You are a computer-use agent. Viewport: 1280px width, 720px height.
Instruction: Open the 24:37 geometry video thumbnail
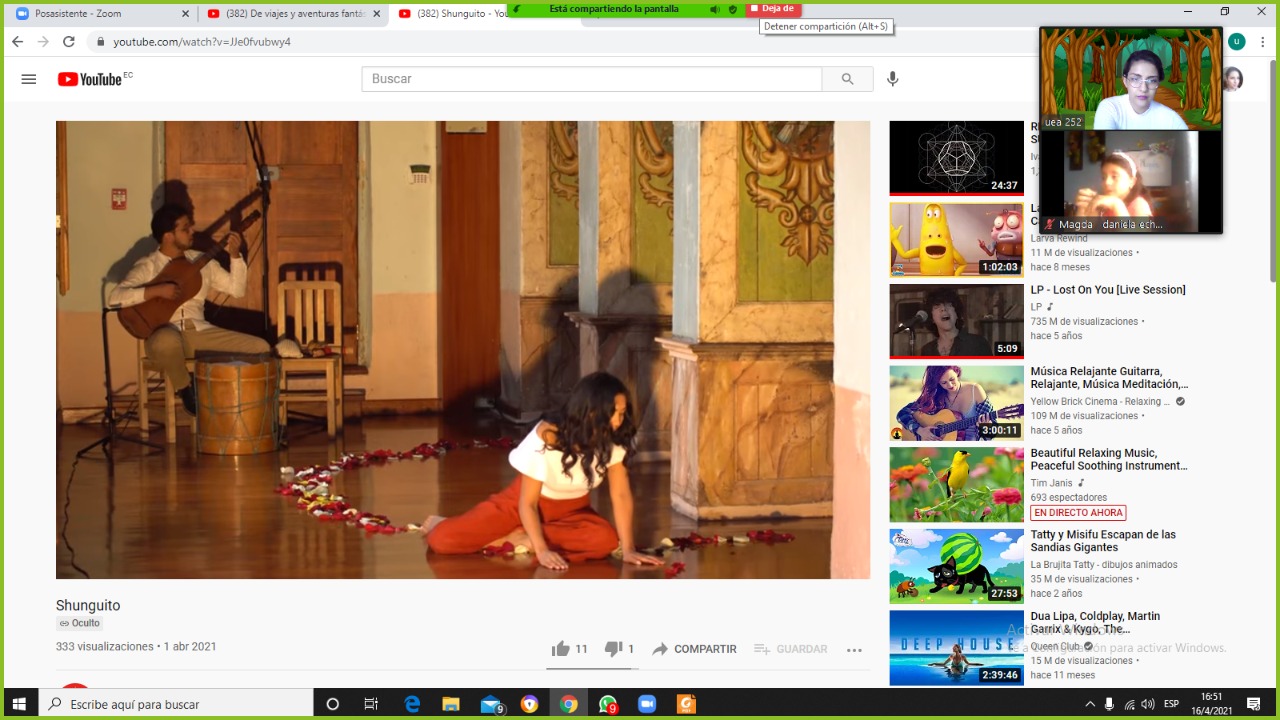point(957,158)
